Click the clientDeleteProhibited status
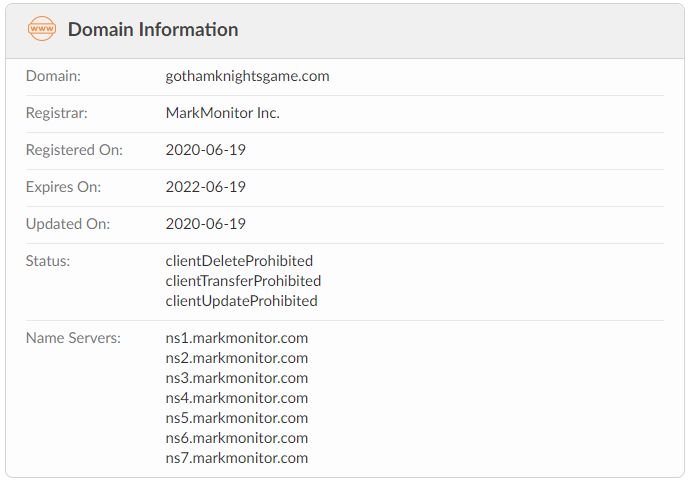The image size is (688, 482). (239, 261)
